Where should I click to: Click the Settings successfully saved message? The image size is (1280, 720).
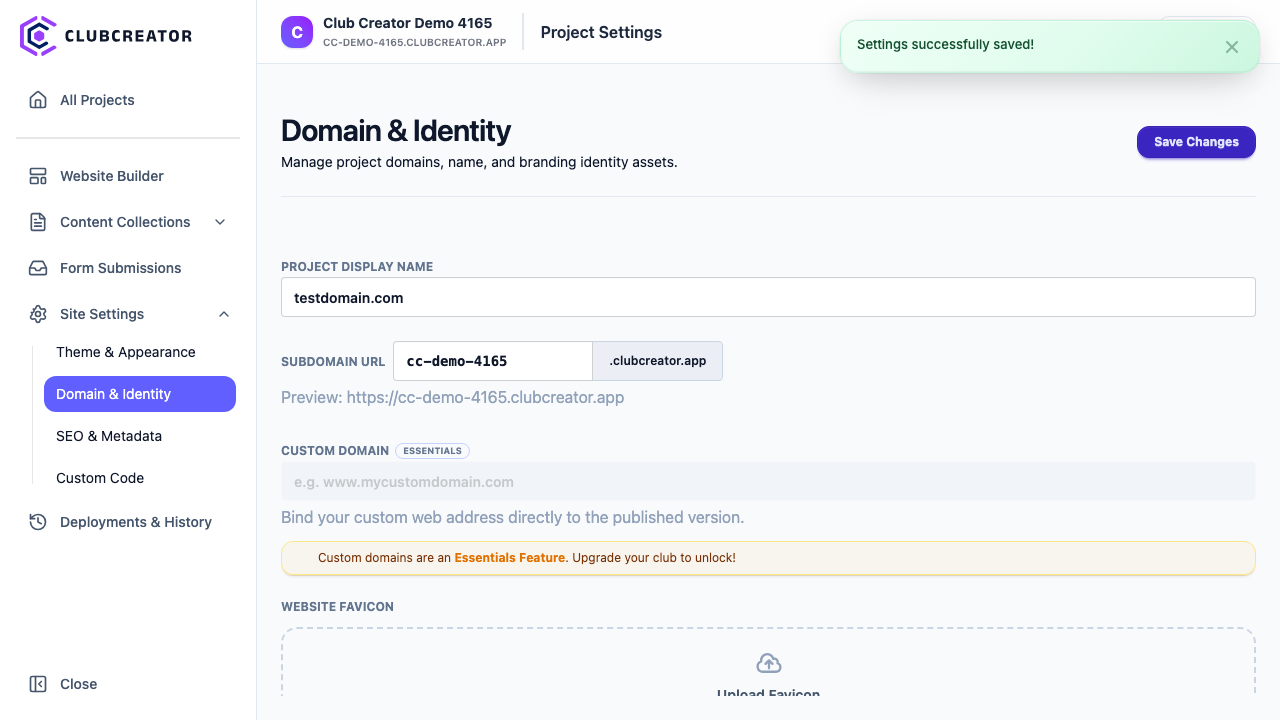(x=945, y=44)
